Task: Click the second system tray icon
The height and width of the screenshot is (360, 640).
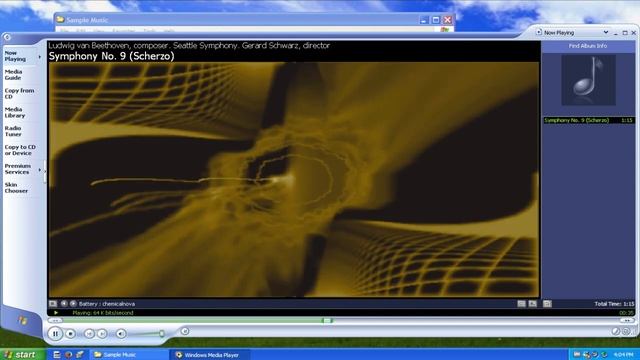Action: tap(586, 354)
